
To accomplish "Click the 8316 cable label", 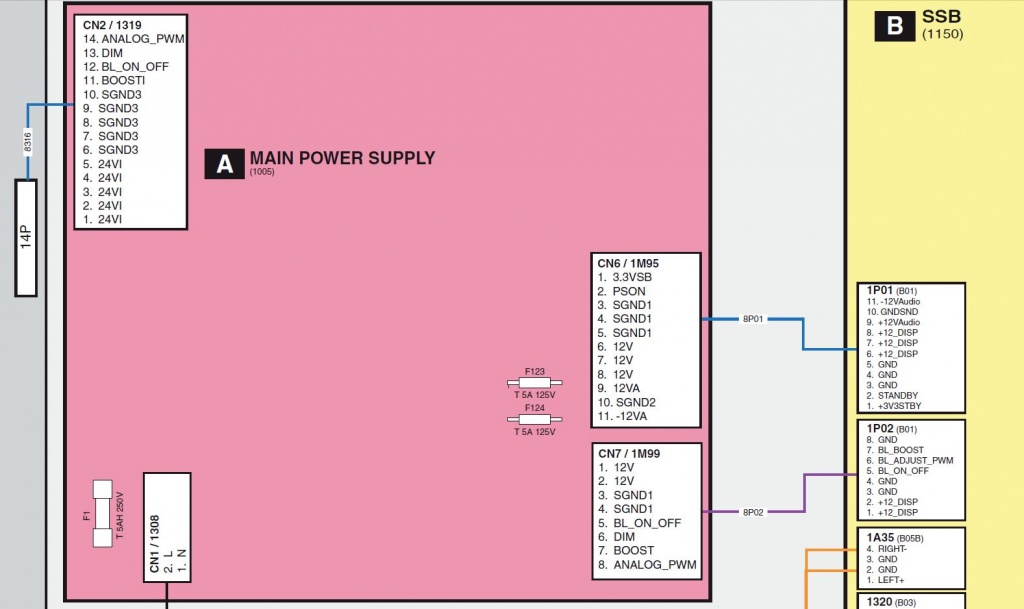I will click(28, 142).
